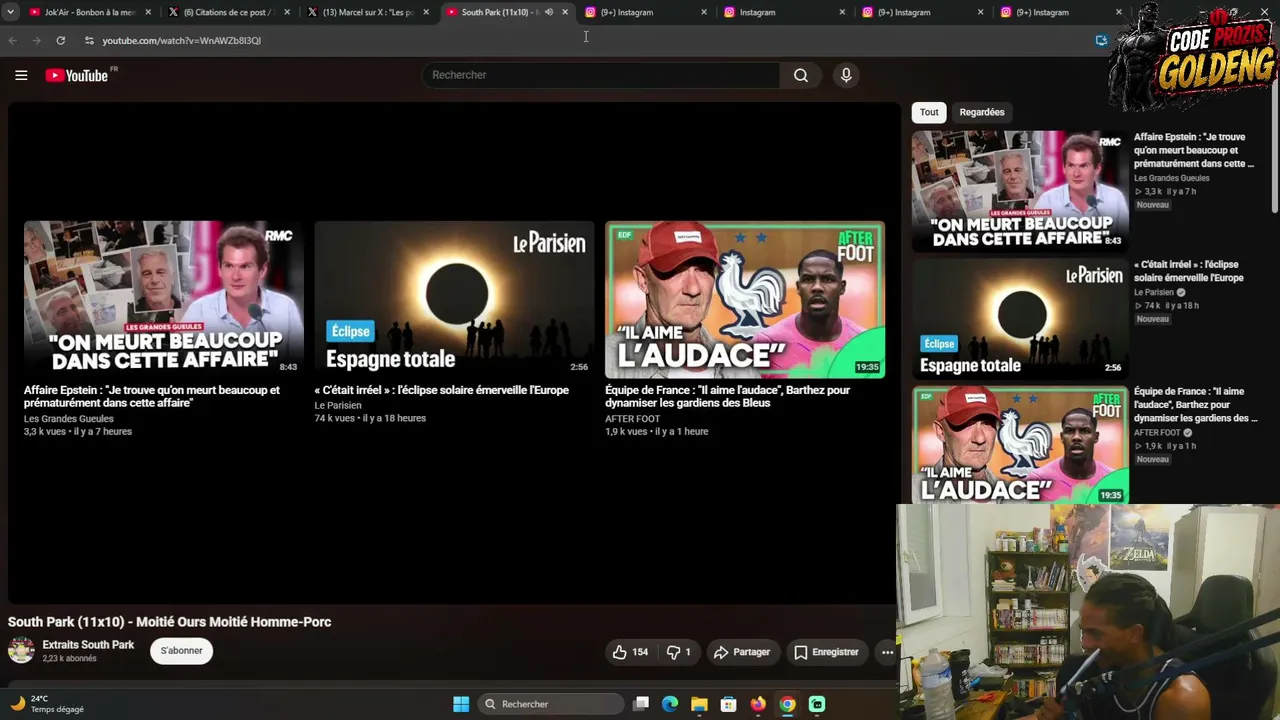Focus the YouTube Rechercher search field

[601, 75]
